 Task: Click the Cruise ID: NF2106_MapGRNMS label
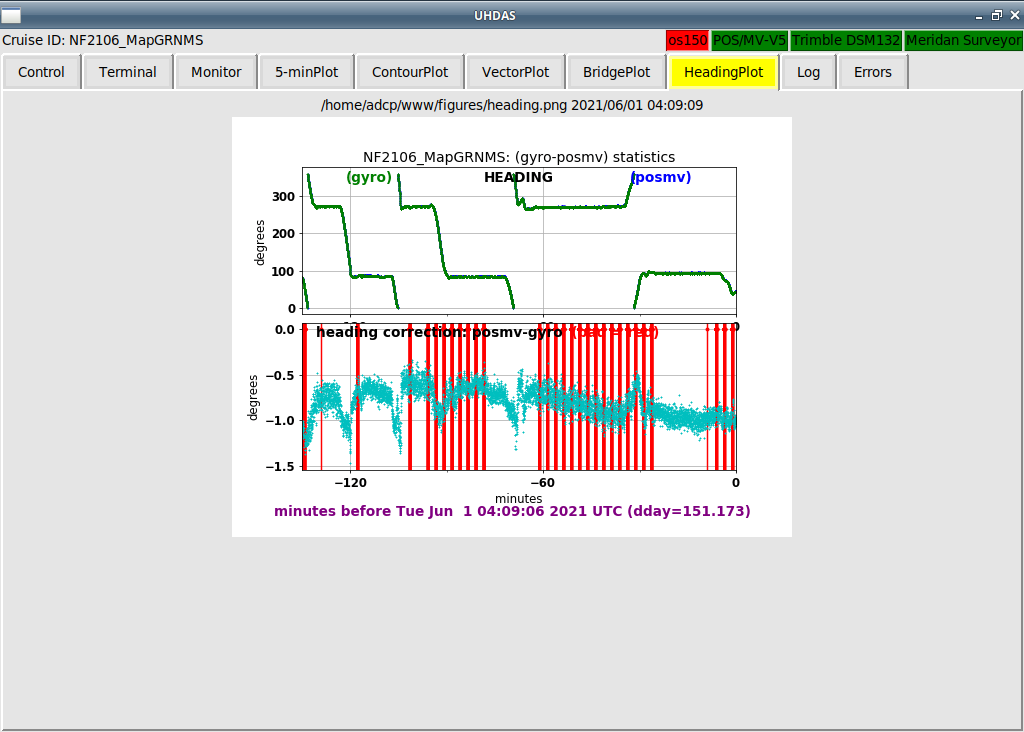click(x=103, y=40)
